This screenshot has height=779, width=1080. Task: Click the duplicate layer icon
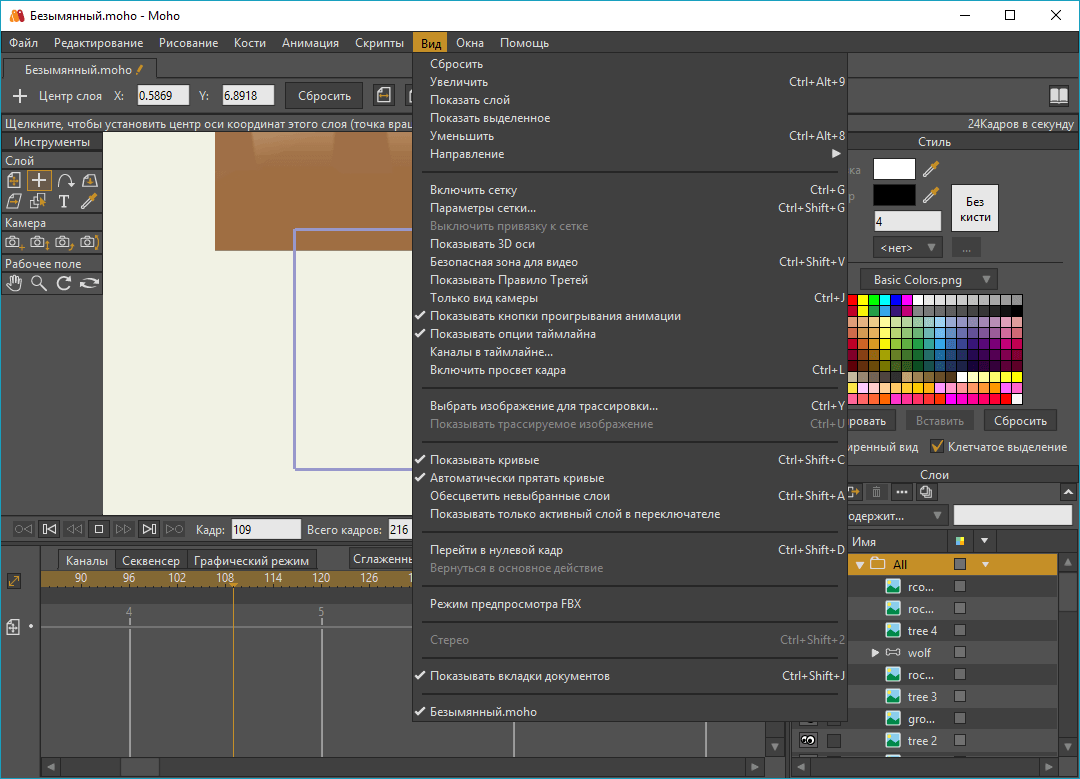pyautogui.click(x=926, y=491)
